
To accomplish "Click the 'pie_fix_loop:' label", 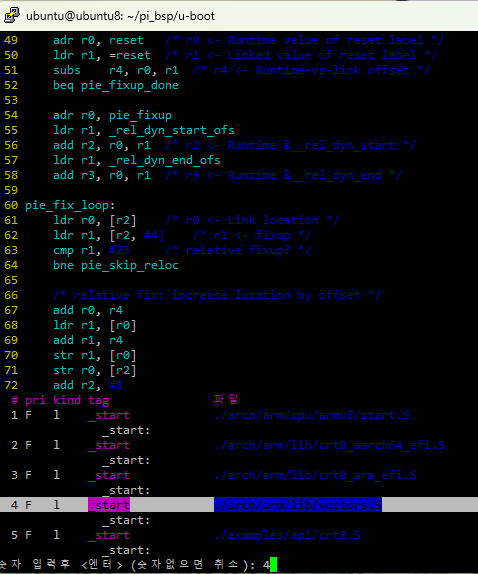I will pyautogui.click(x=70, y=205).
